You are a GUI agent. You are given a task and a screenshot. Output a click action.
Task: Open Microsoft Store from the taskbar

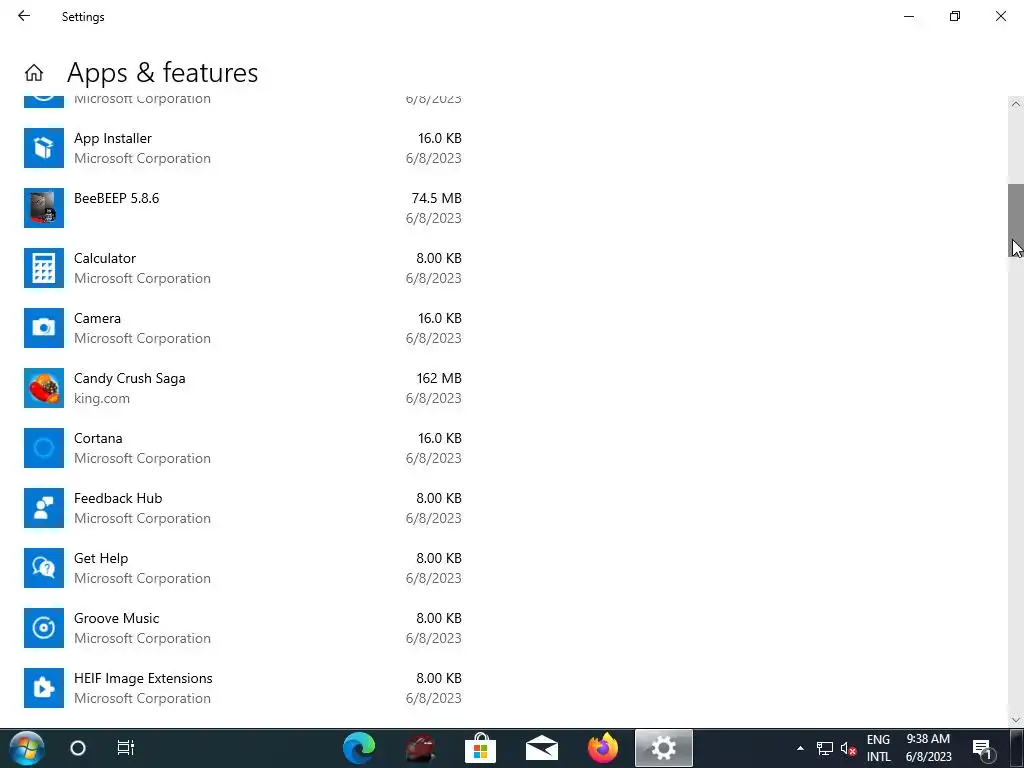click(x=481, y=748)
